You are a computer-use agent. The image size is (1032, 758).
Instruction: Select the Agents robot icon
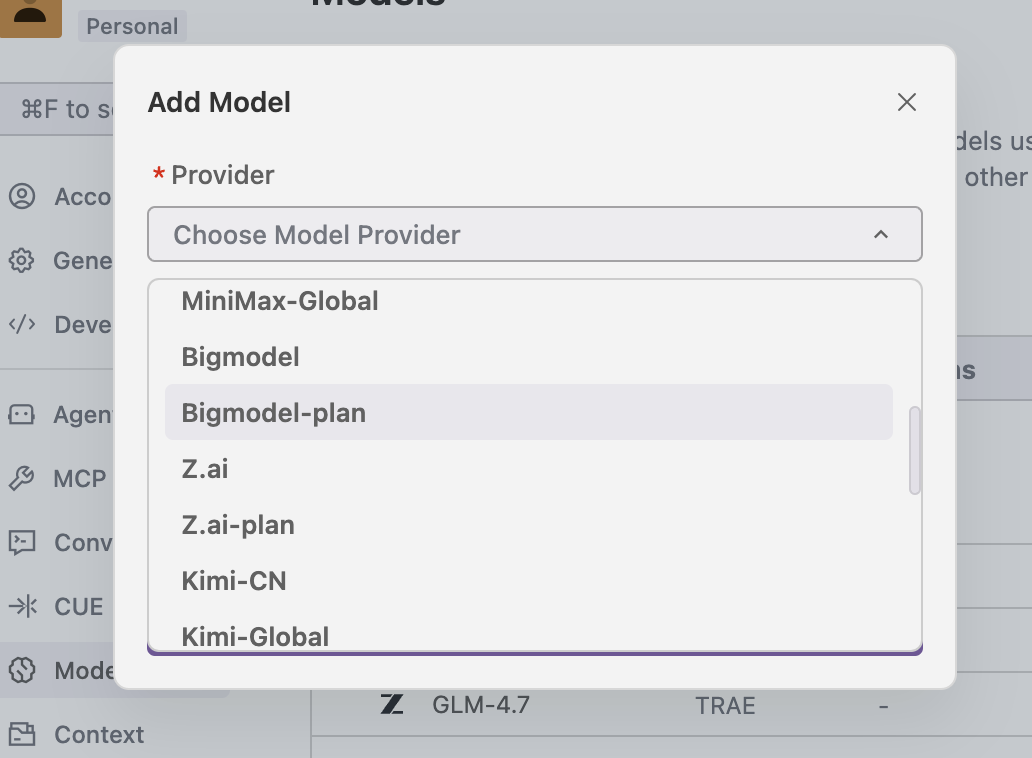[x=22, y=414]
